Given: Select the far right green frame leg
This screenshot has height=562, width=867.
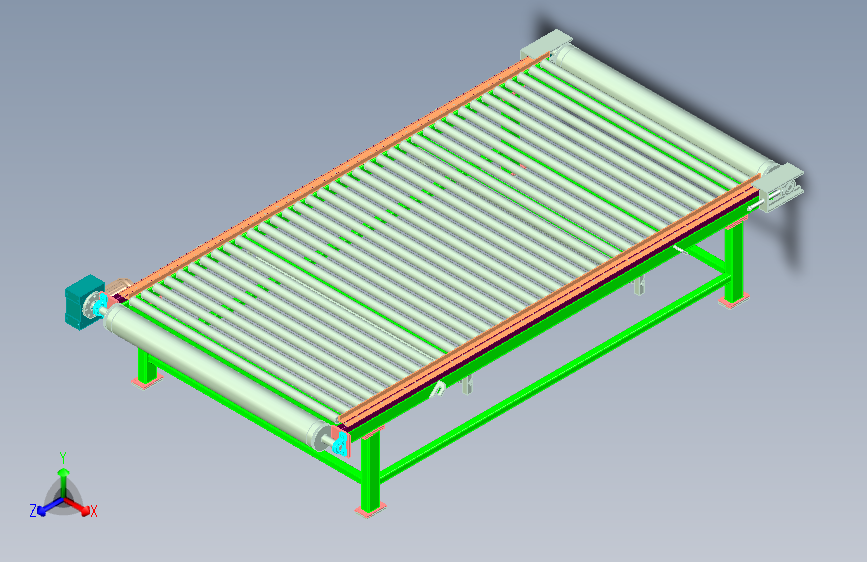Looking at the screenshot, I should coord(734,261).
